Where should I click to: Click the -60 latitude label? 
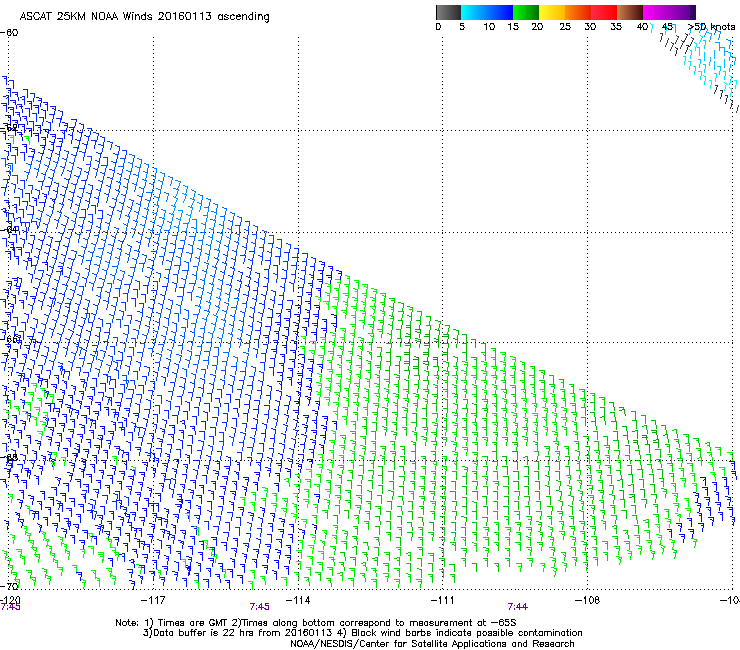pyautogui.click(x=9, y=33)
